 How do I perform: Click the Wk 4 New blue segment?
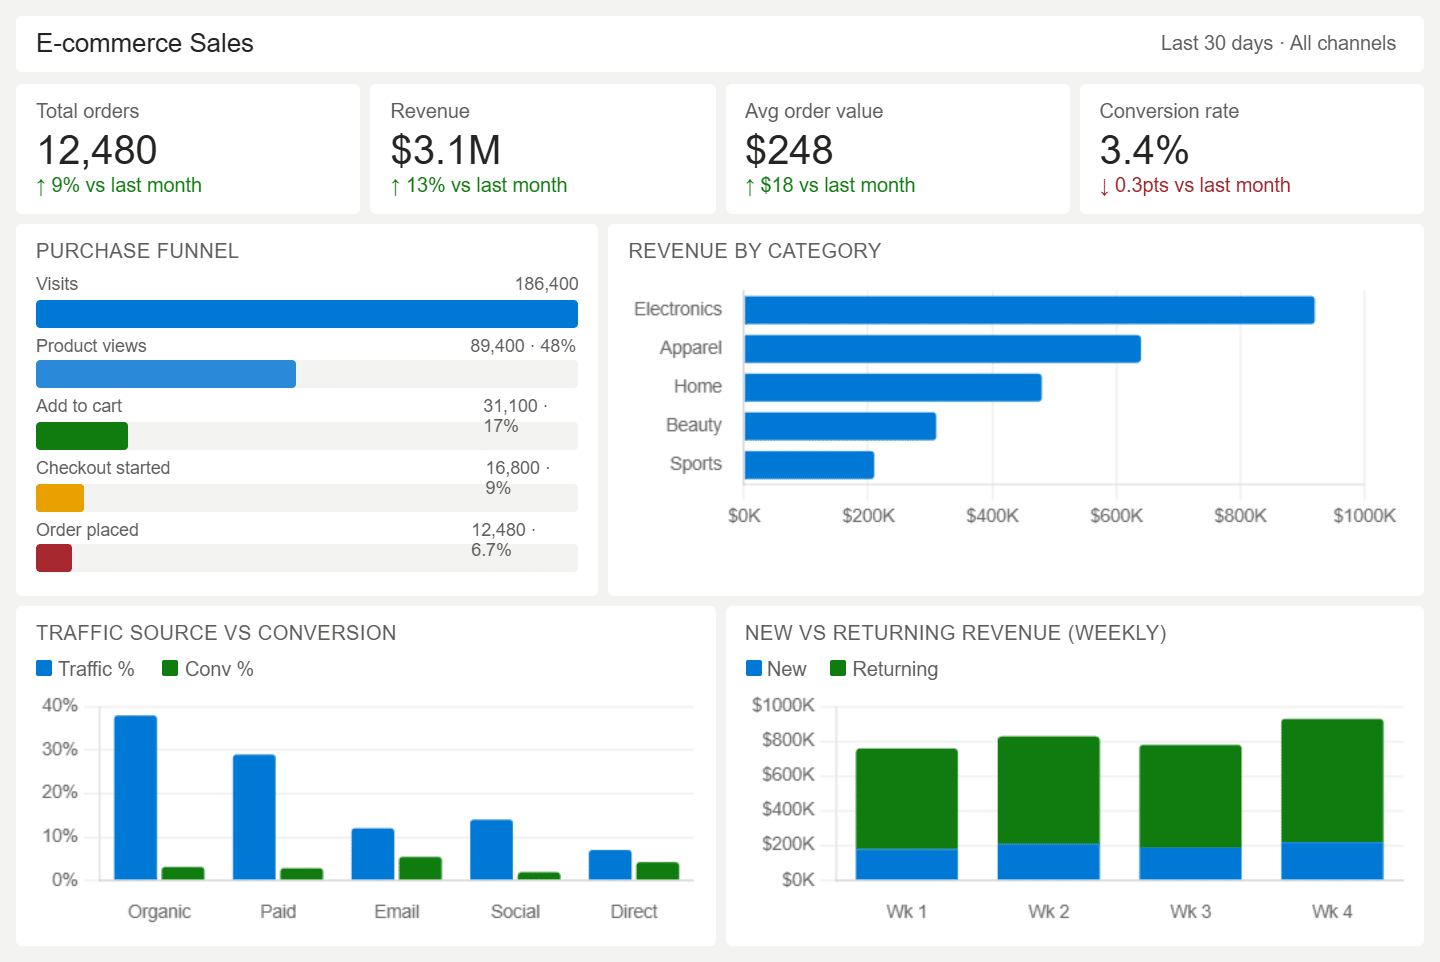point(1332,861)
